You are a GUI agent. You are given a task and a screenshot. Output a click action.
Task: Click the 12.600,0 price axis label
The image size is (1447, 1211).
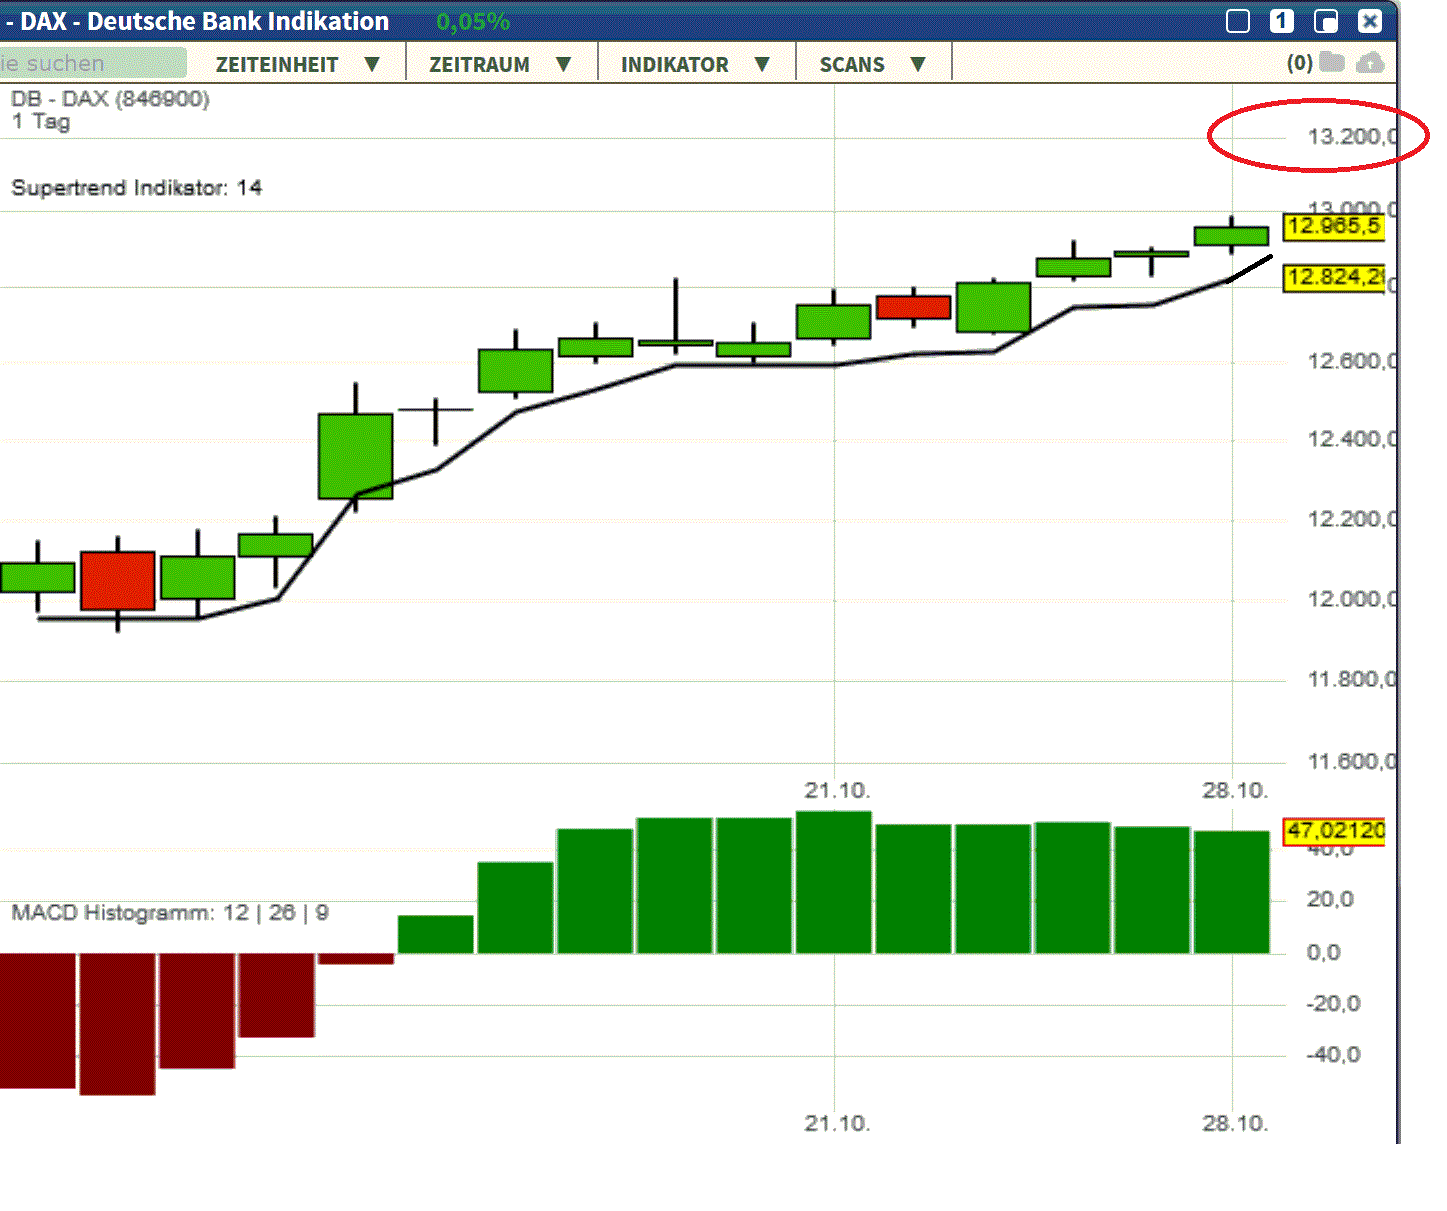[x=1352, y=361]
